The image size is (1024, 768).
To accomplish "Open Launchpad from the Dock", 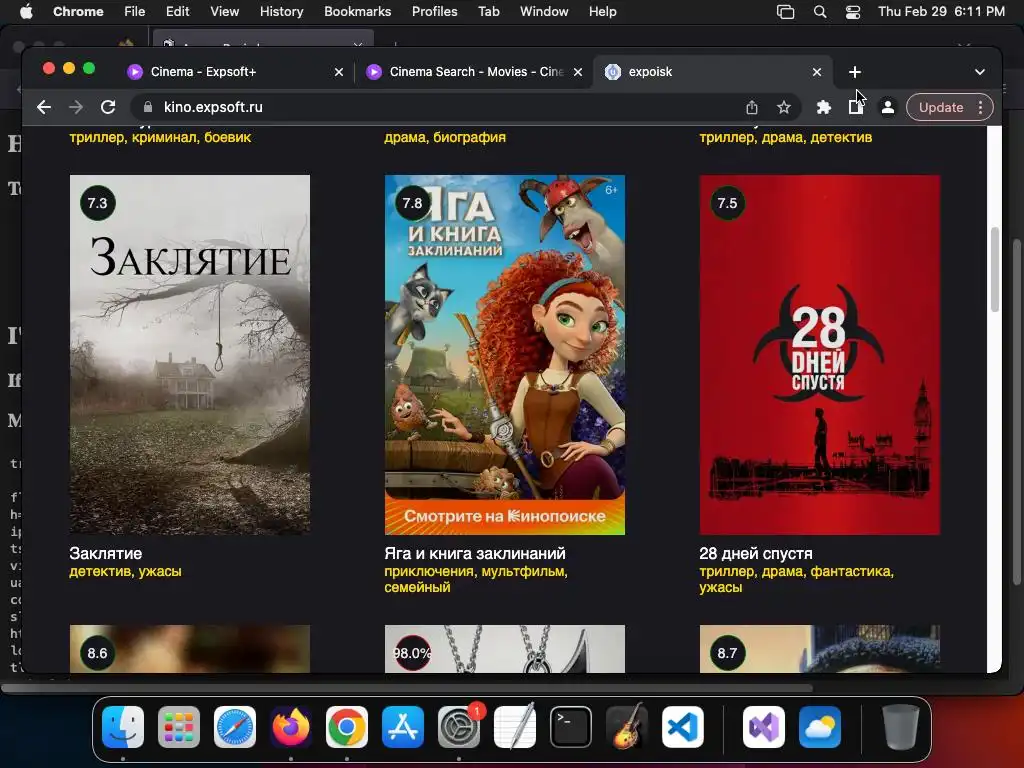I will point(178,727).
